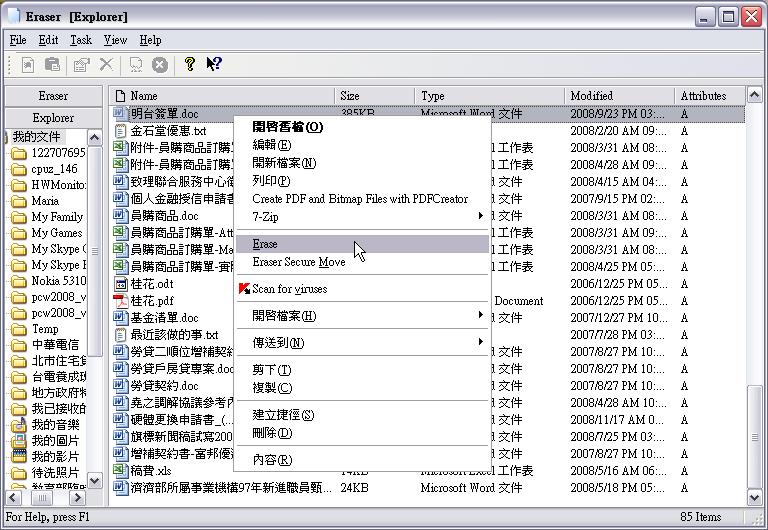The image size is (768, 530).
Task: Switch to the Eraser sidebar panel button
Action: [53, 96]
